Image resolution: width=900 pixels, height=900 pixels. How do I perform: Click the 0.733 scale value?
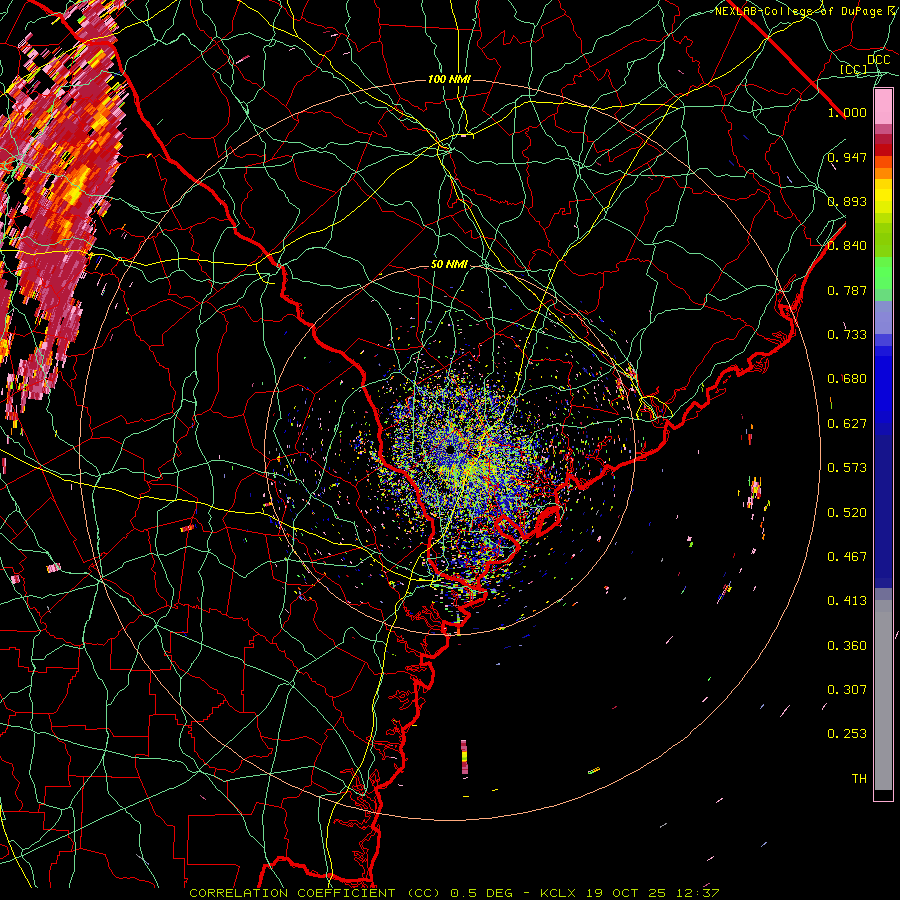[847, 335]
